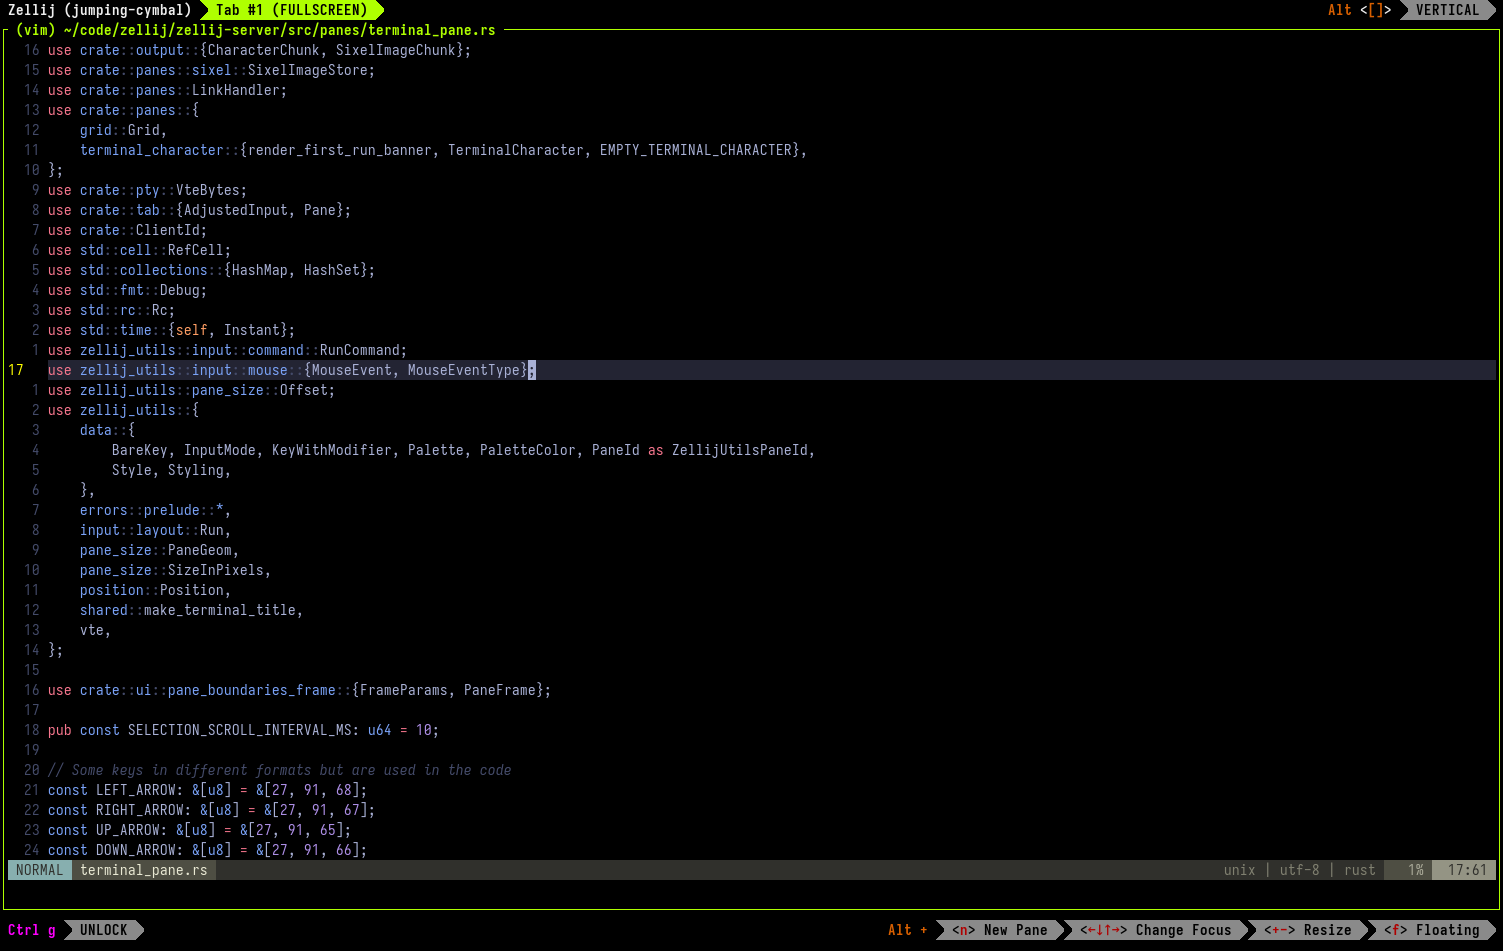
Task: Click ZellijUtilsPaneId alias text
Action: click(x=740, y=450)
